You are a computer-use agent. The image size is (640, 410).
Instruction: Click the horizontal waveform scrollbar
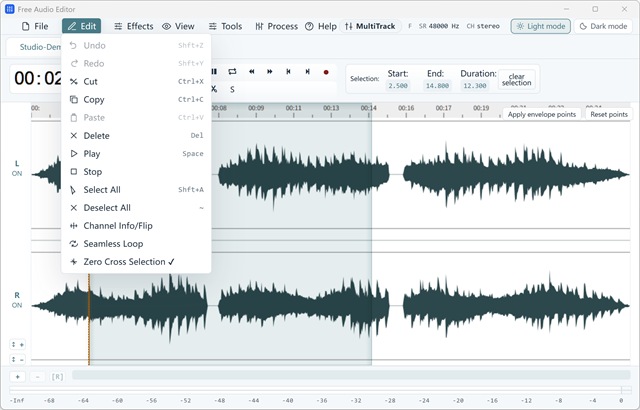tap(351, 375)
